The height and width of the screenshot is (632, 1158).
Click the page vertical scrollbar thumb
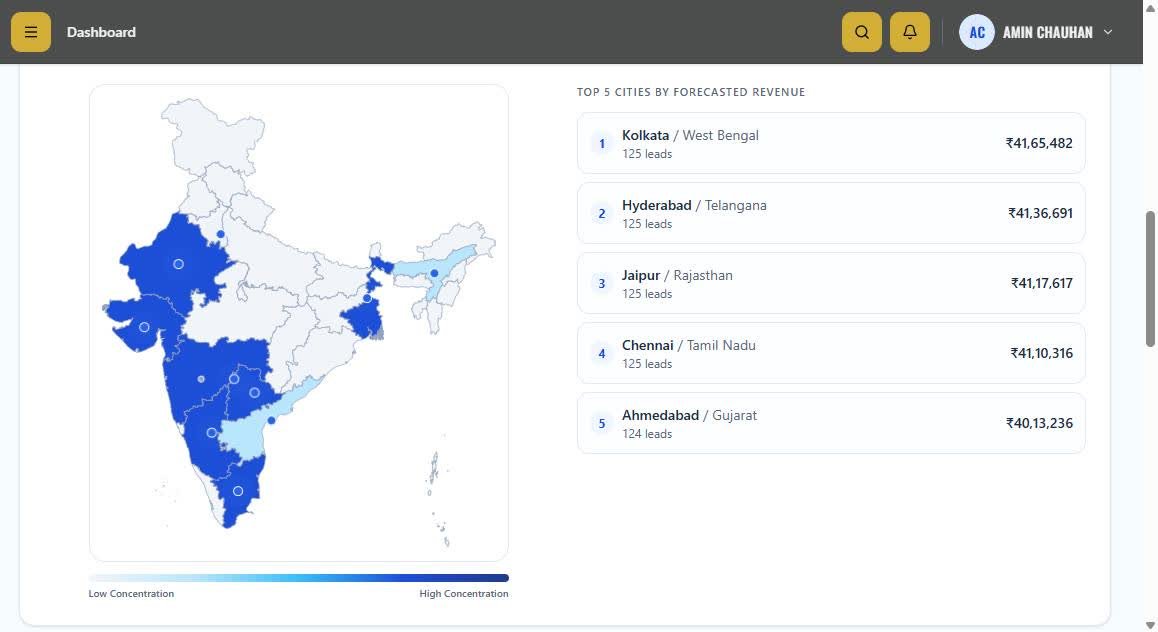pos(1150,278)
